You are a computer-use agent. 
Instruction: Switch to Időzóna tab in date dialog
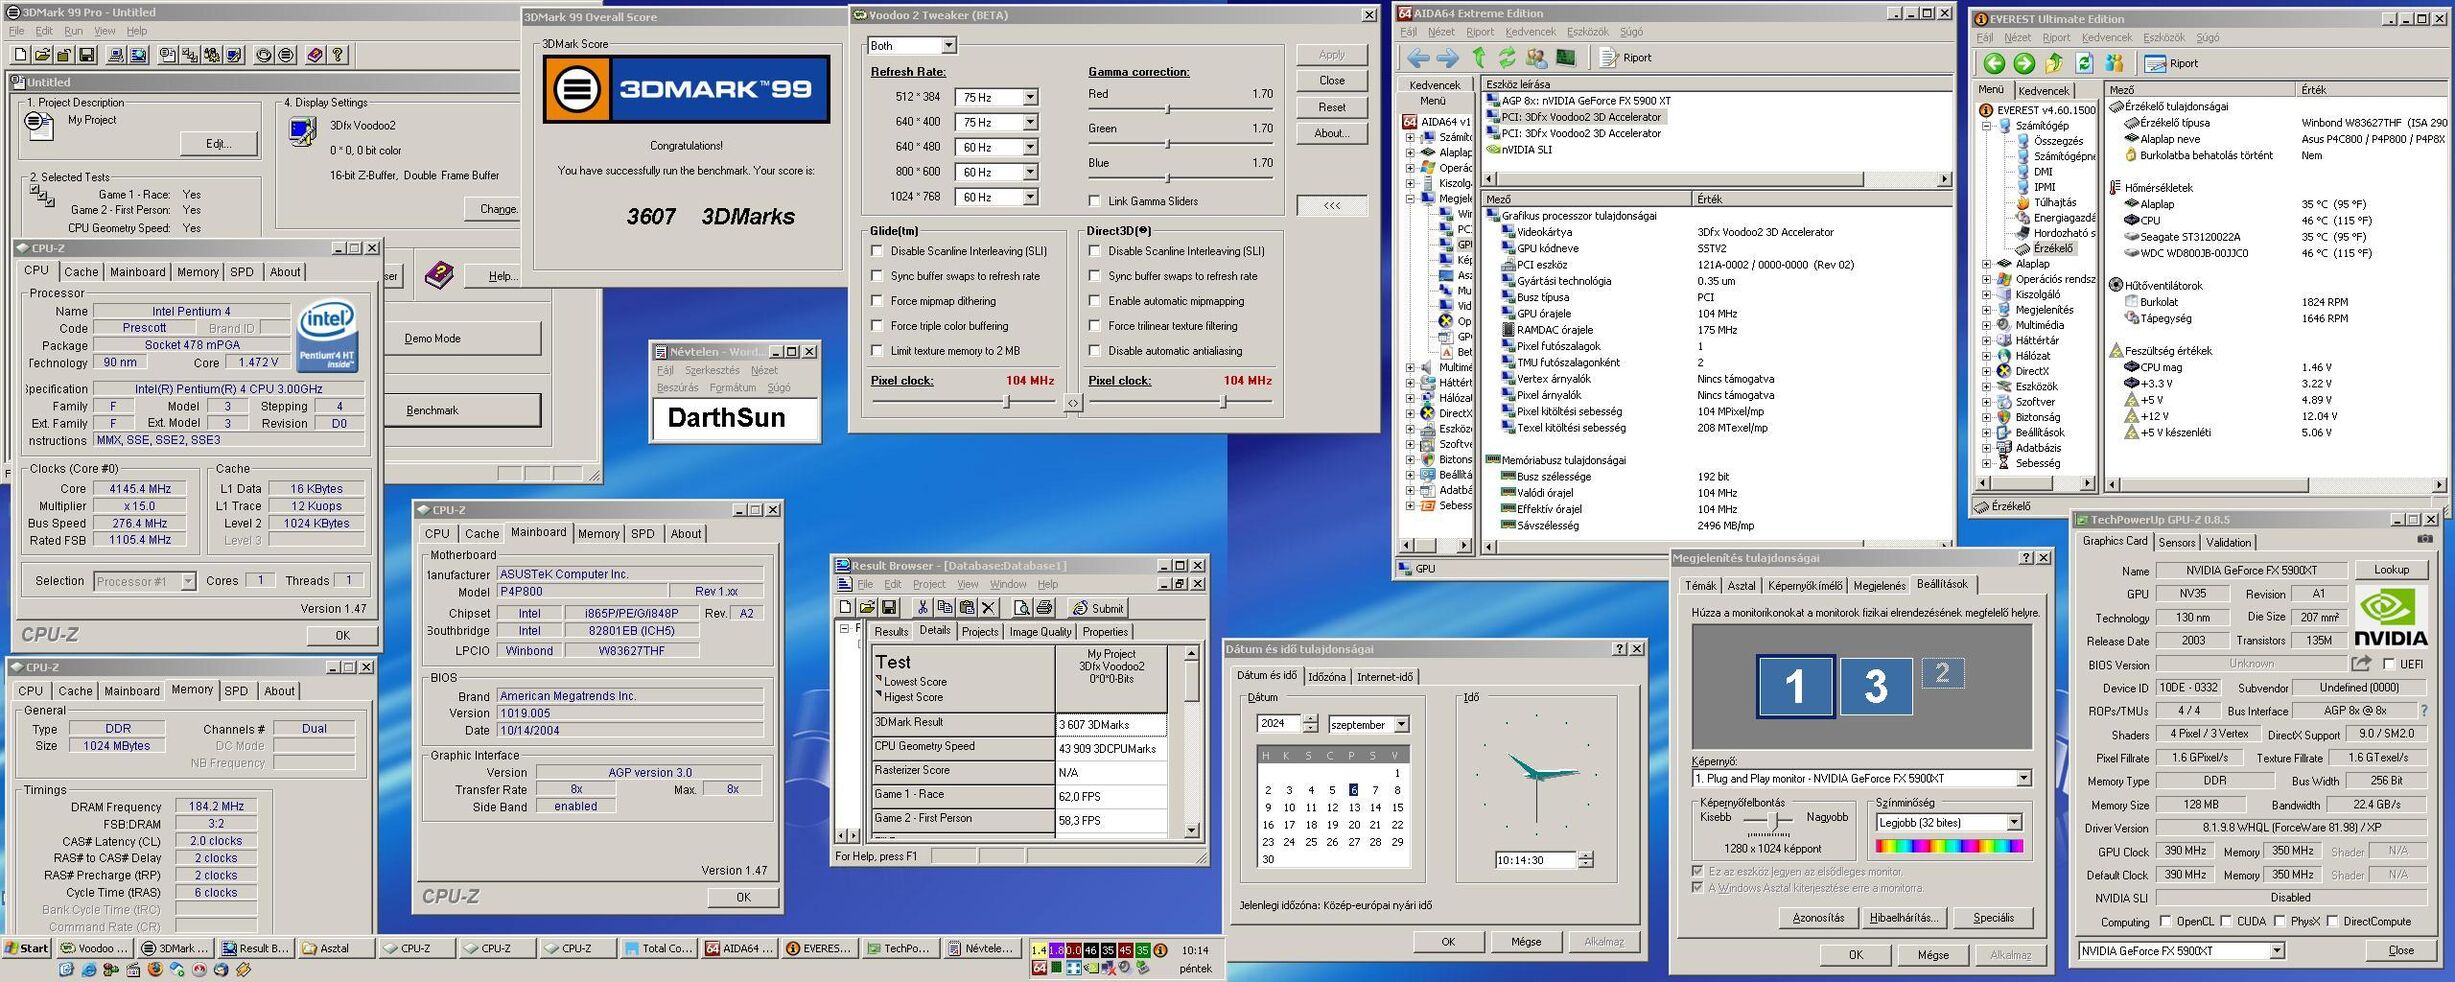[1326, 677]
